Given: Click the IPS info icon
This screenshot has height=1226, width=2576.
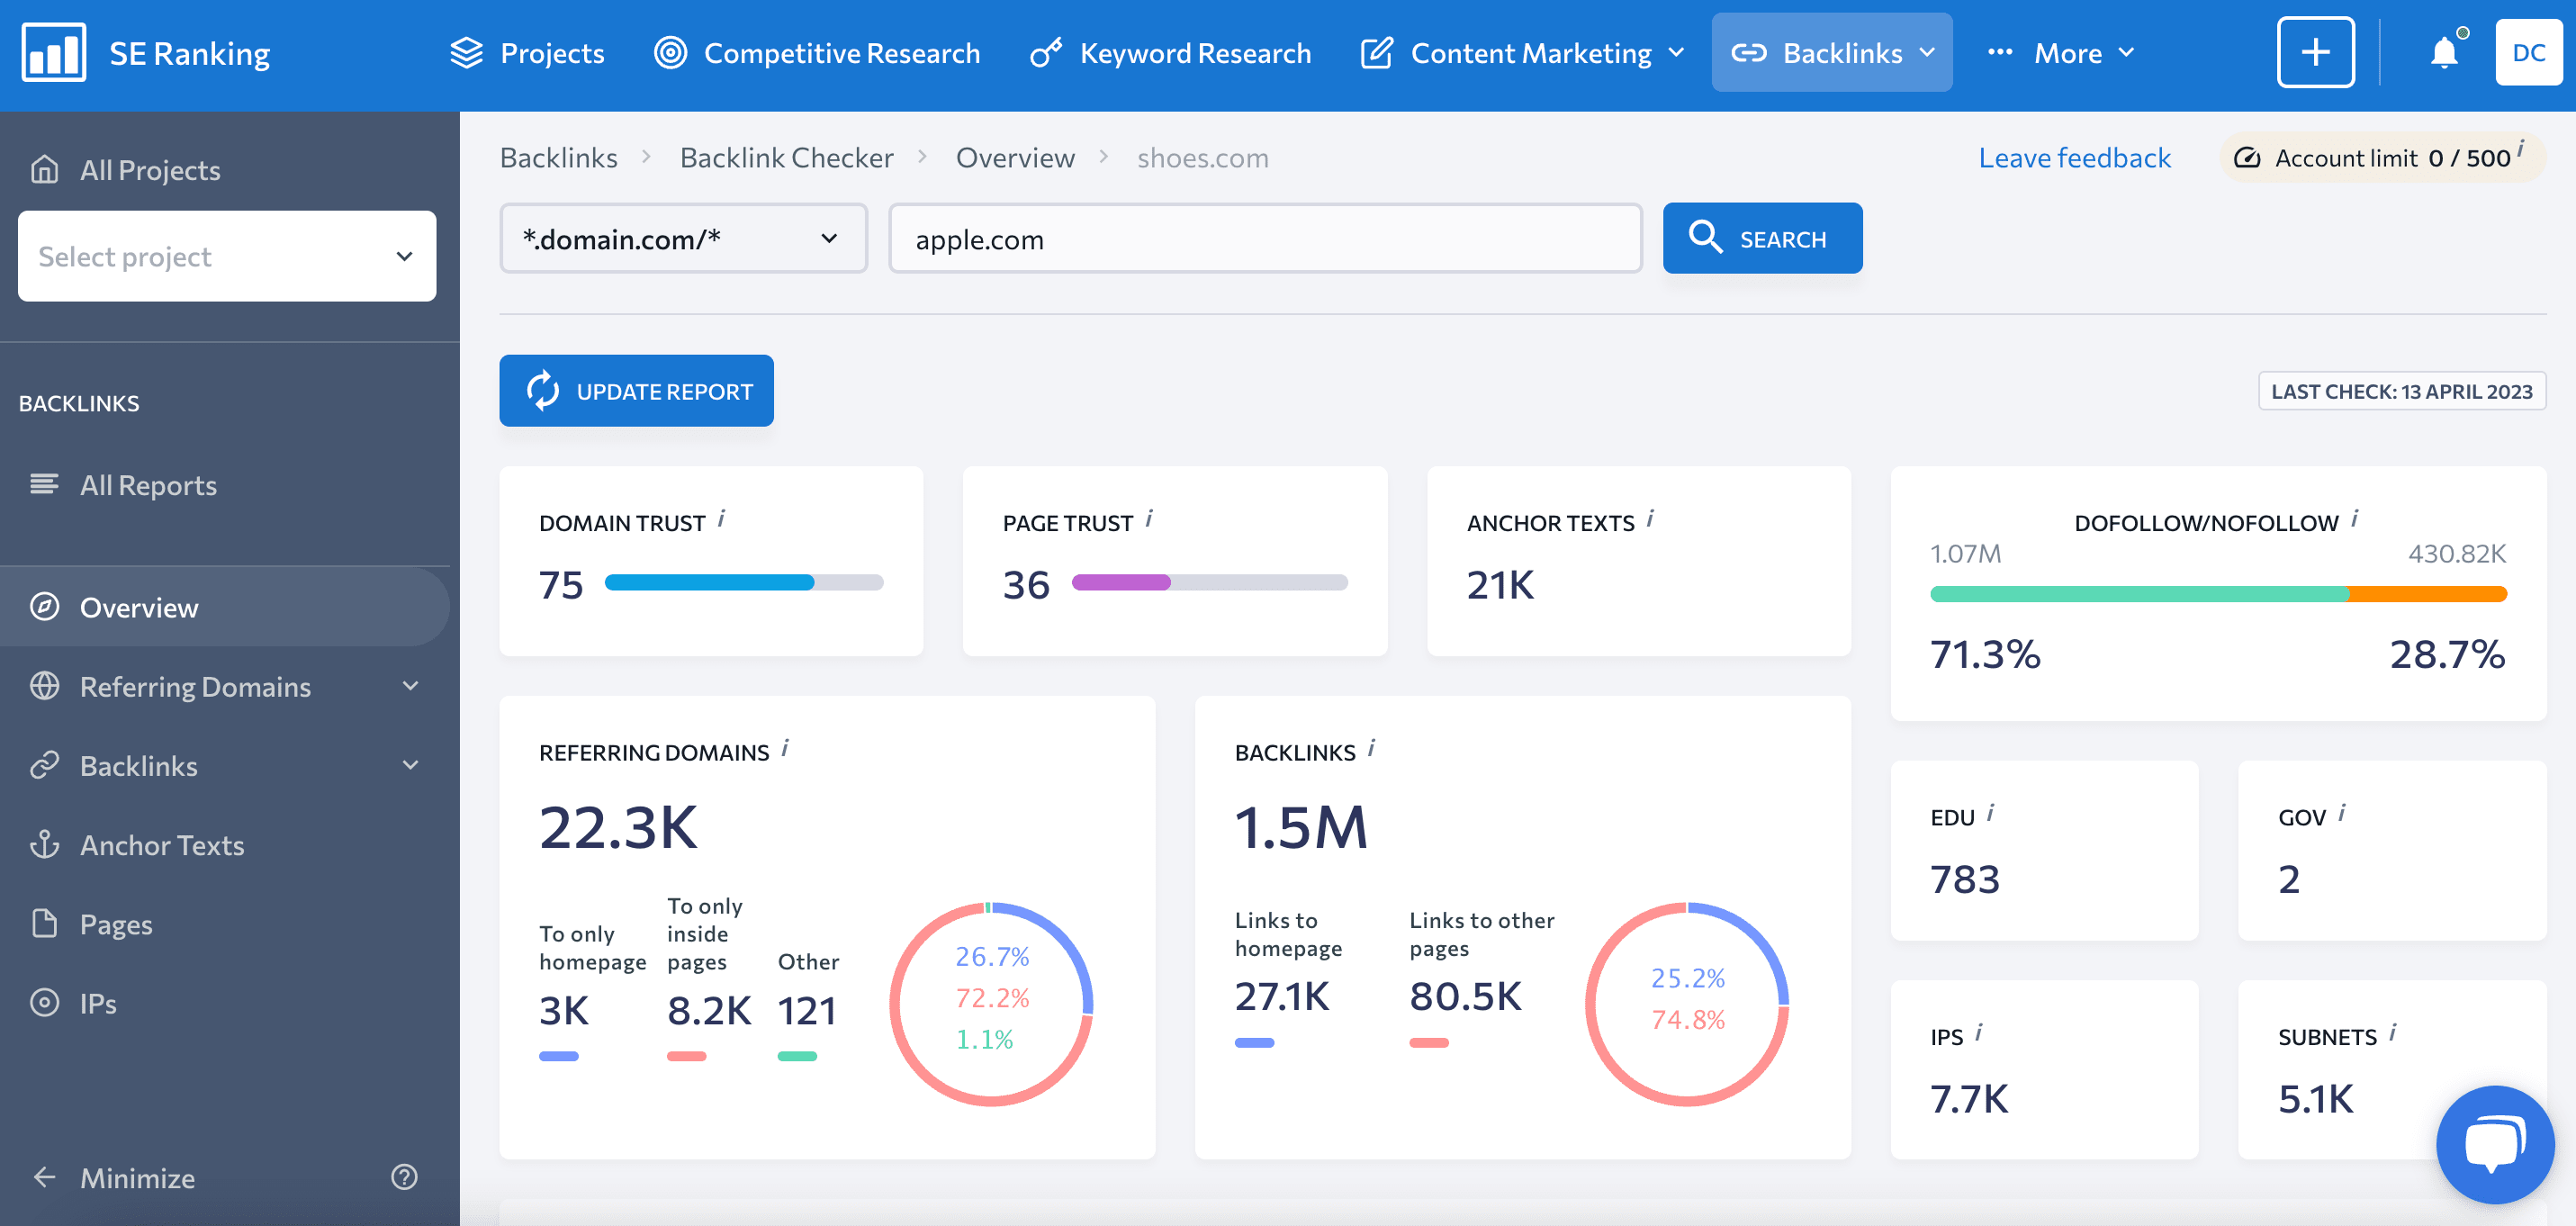Looking at the screenshot, I should pyautogui.click(x=1979, y=1033).
